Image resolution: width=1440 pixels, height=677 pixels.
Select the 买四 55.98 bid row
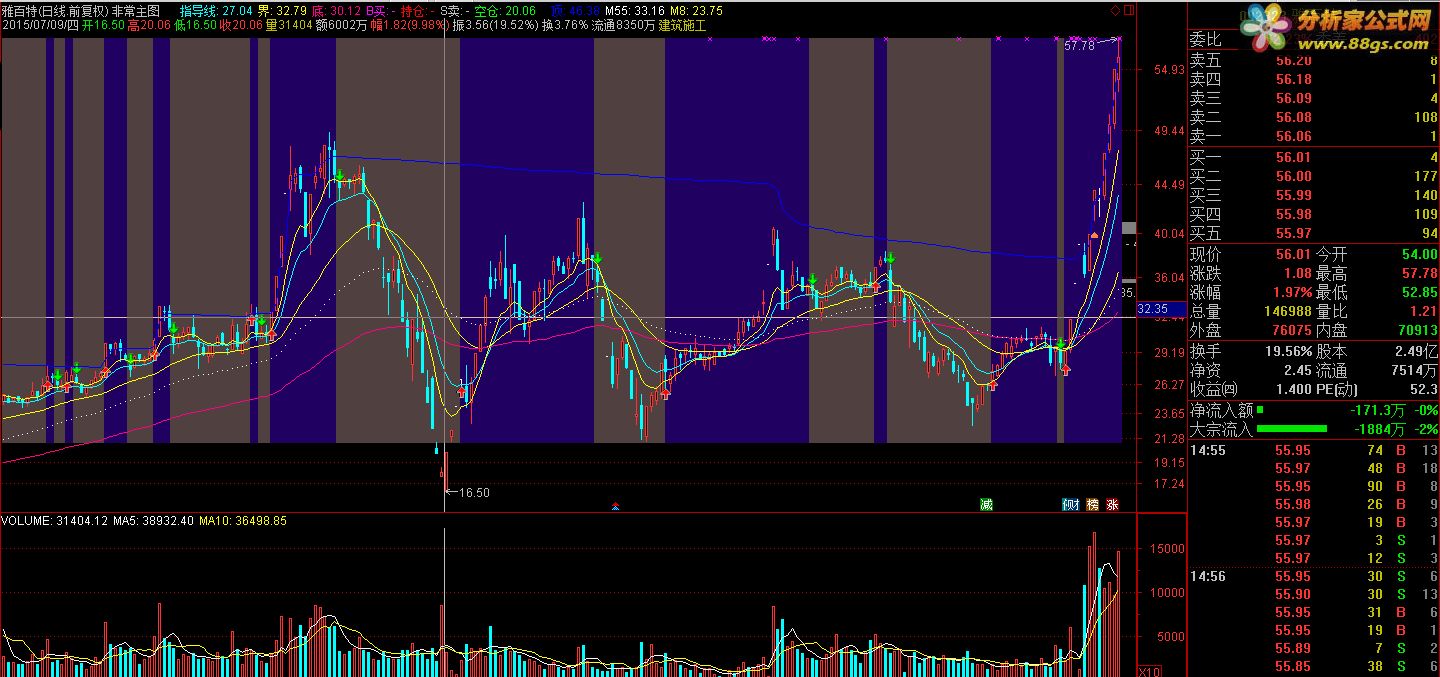1312,214
